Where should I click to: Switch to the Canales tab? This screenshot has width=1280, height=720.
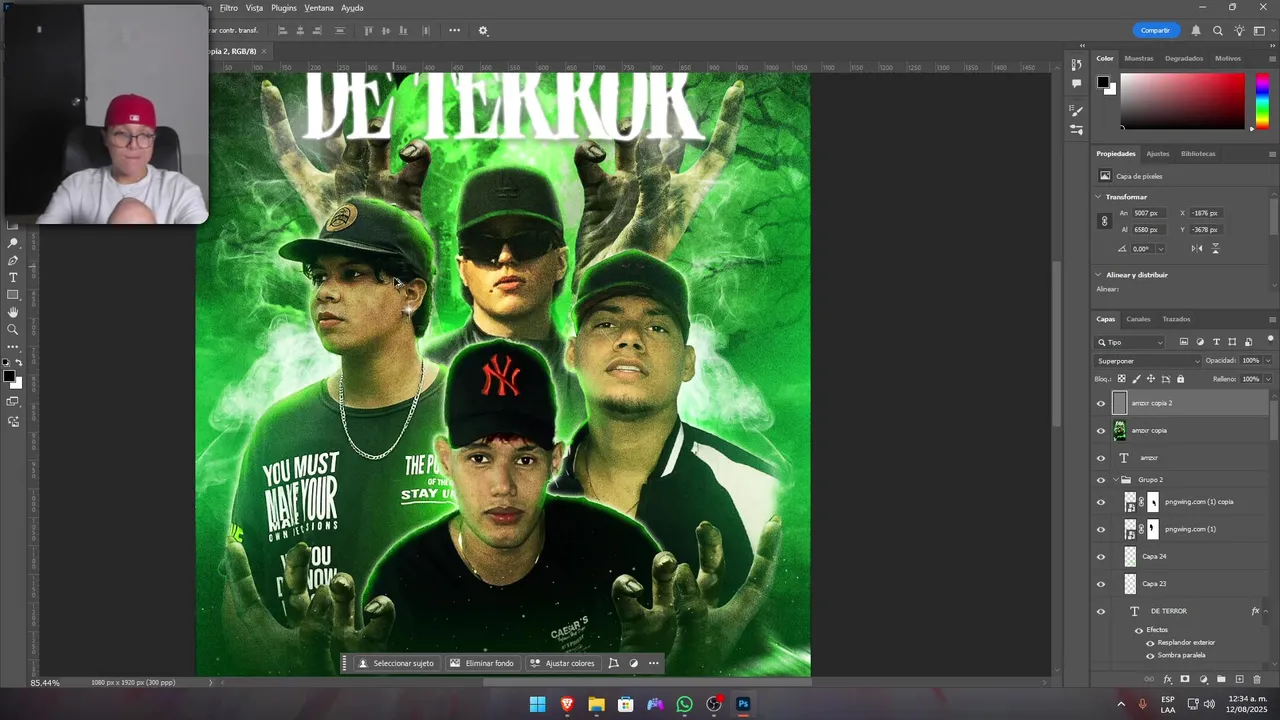(x=1138, y=319)
